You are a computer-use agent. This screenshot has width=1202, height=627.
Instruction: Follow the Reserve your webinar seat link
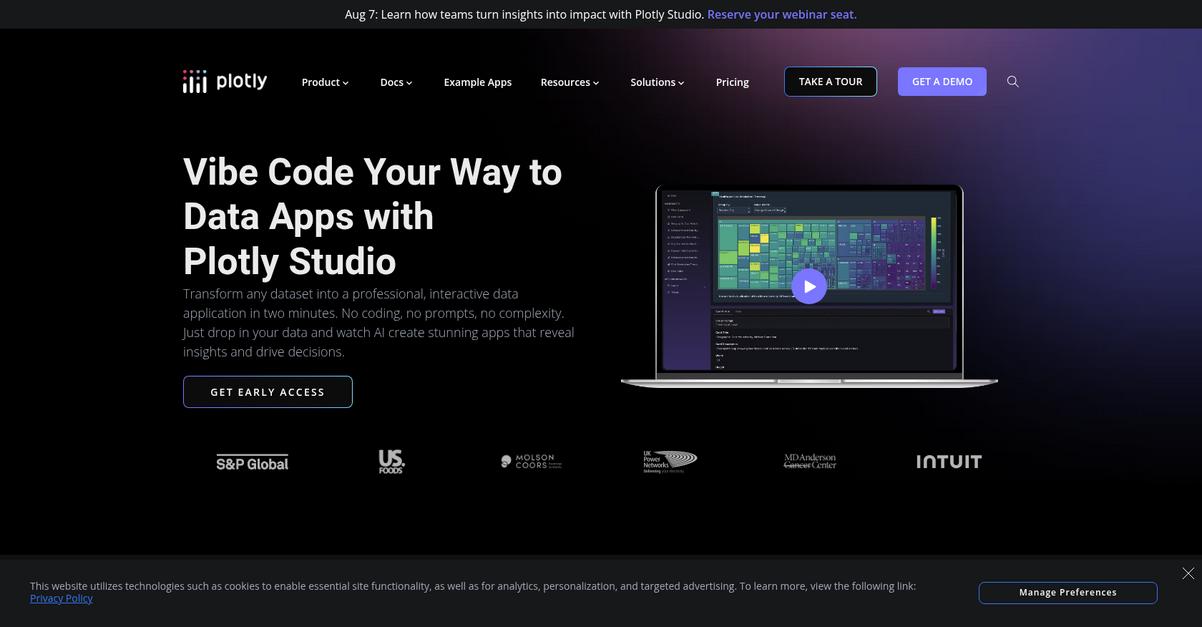[782, 14]
